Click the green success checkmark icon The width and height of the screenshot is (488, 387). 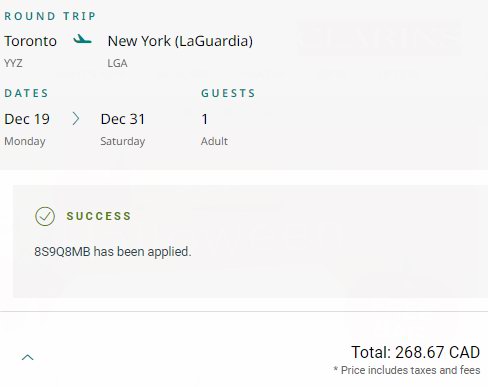tap(45, 216)
